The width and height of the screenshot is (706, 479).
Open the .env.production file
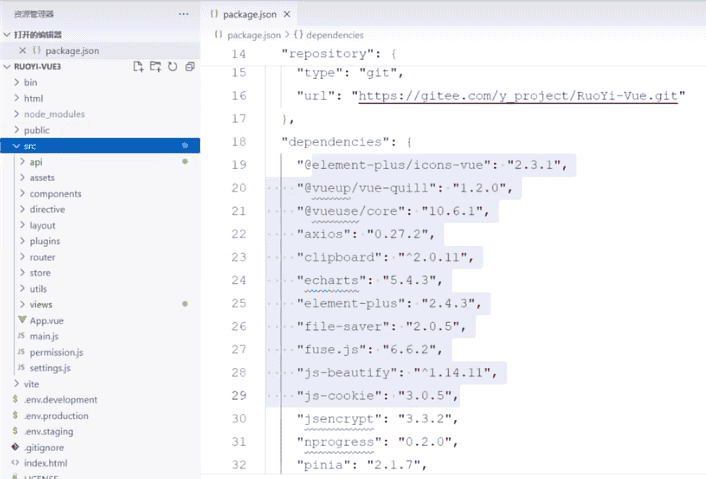pyautogui.click(x=56, y=415)
